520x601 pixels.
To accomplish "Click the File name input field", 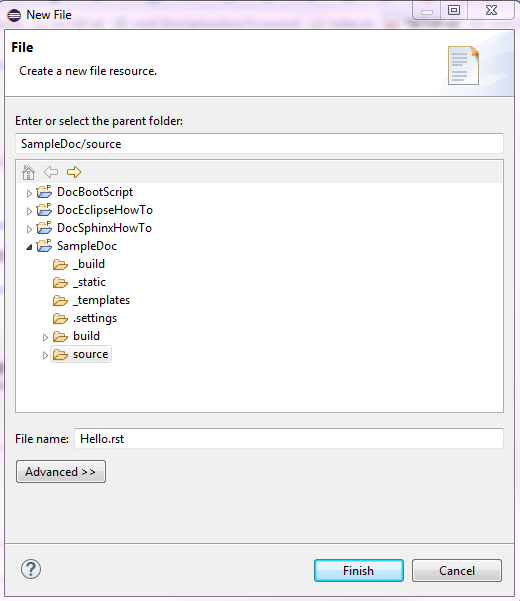I will click(289, 438).
